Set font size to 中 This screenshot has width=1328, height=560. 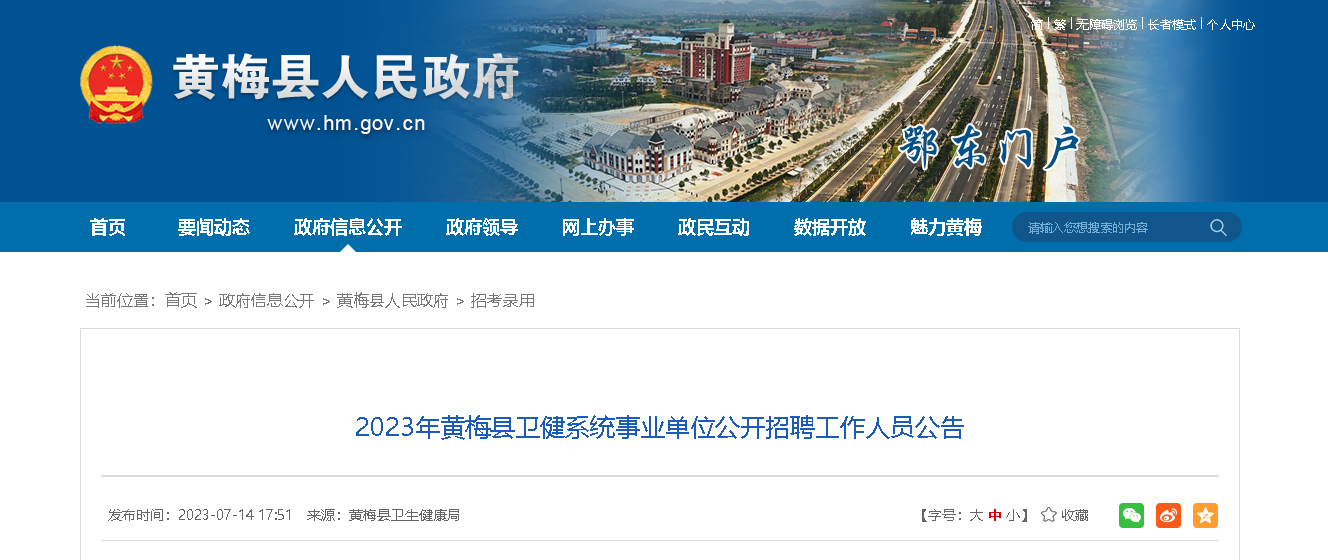click(995, 515)
